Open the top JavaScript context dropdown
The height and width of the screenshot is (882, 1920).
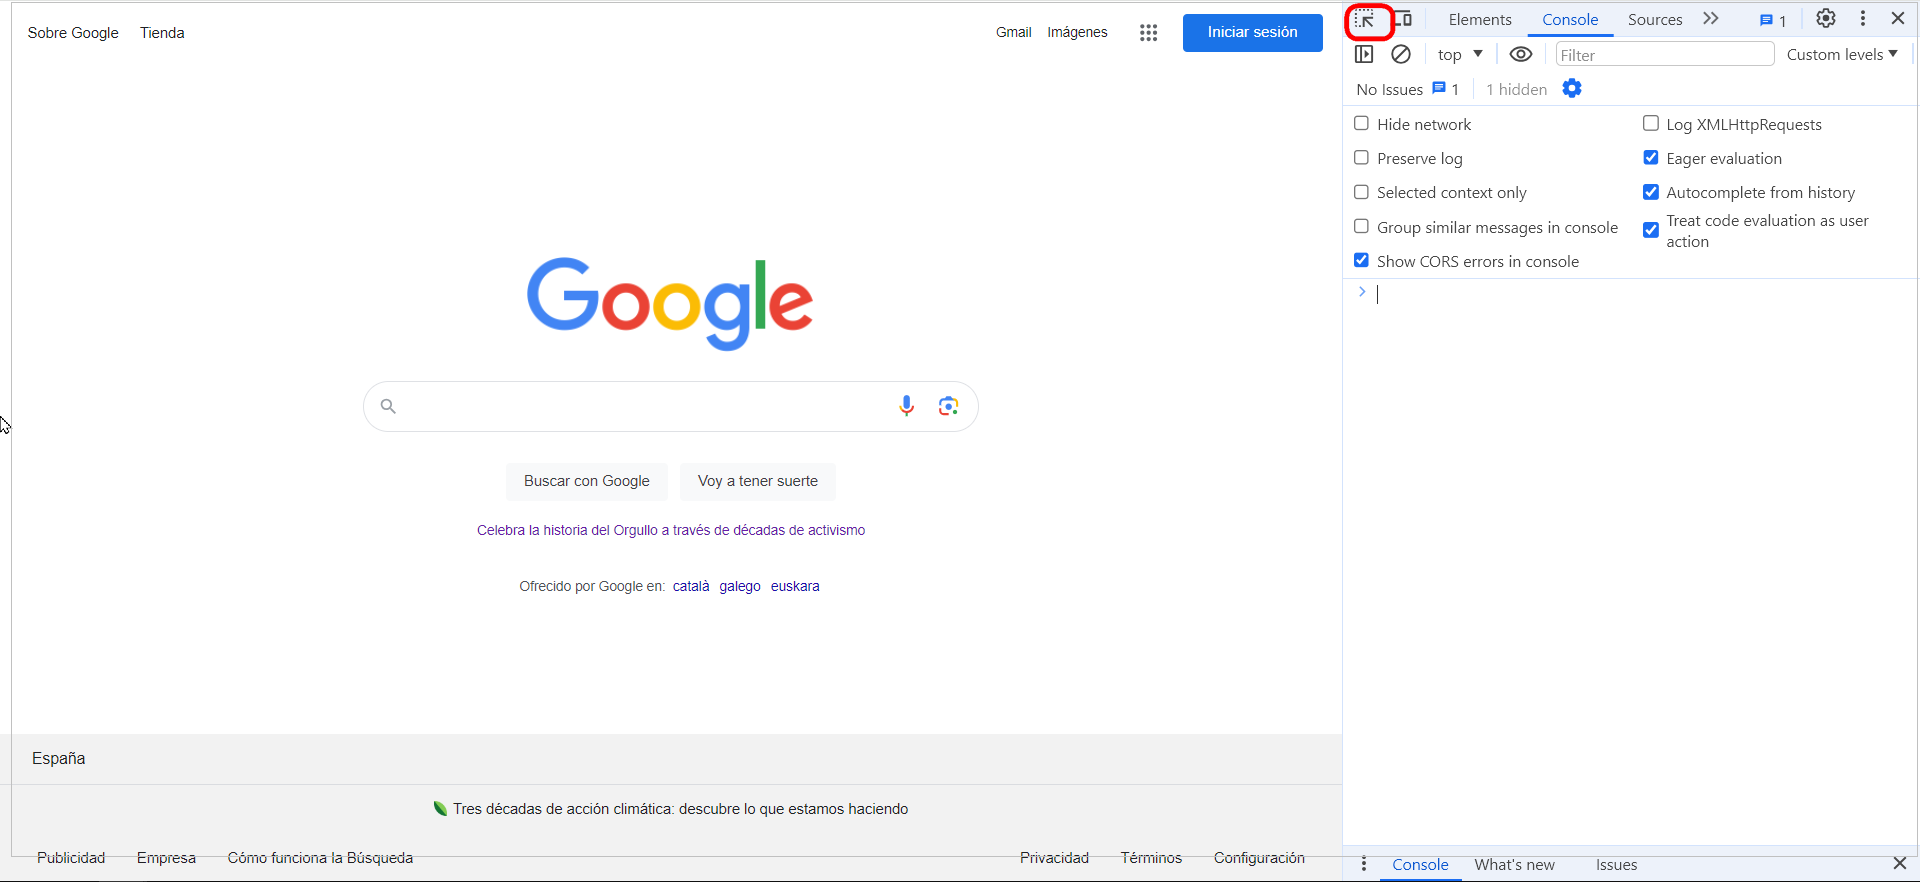(x=1460, y=55)
